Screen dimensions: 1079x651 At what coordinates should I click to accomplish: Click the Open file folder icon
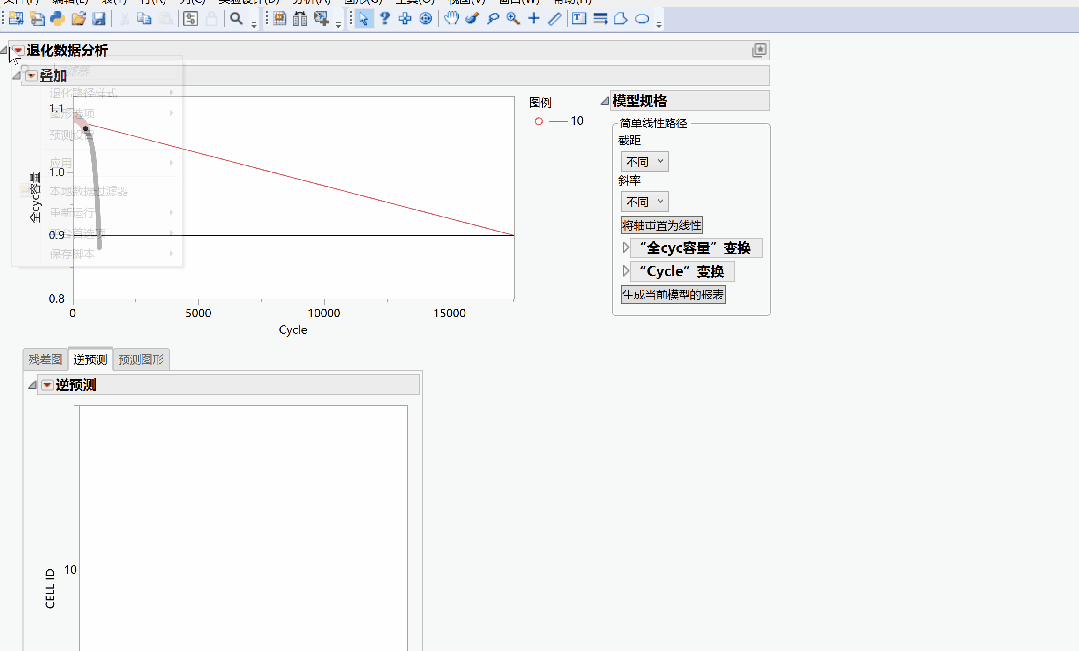78,19
